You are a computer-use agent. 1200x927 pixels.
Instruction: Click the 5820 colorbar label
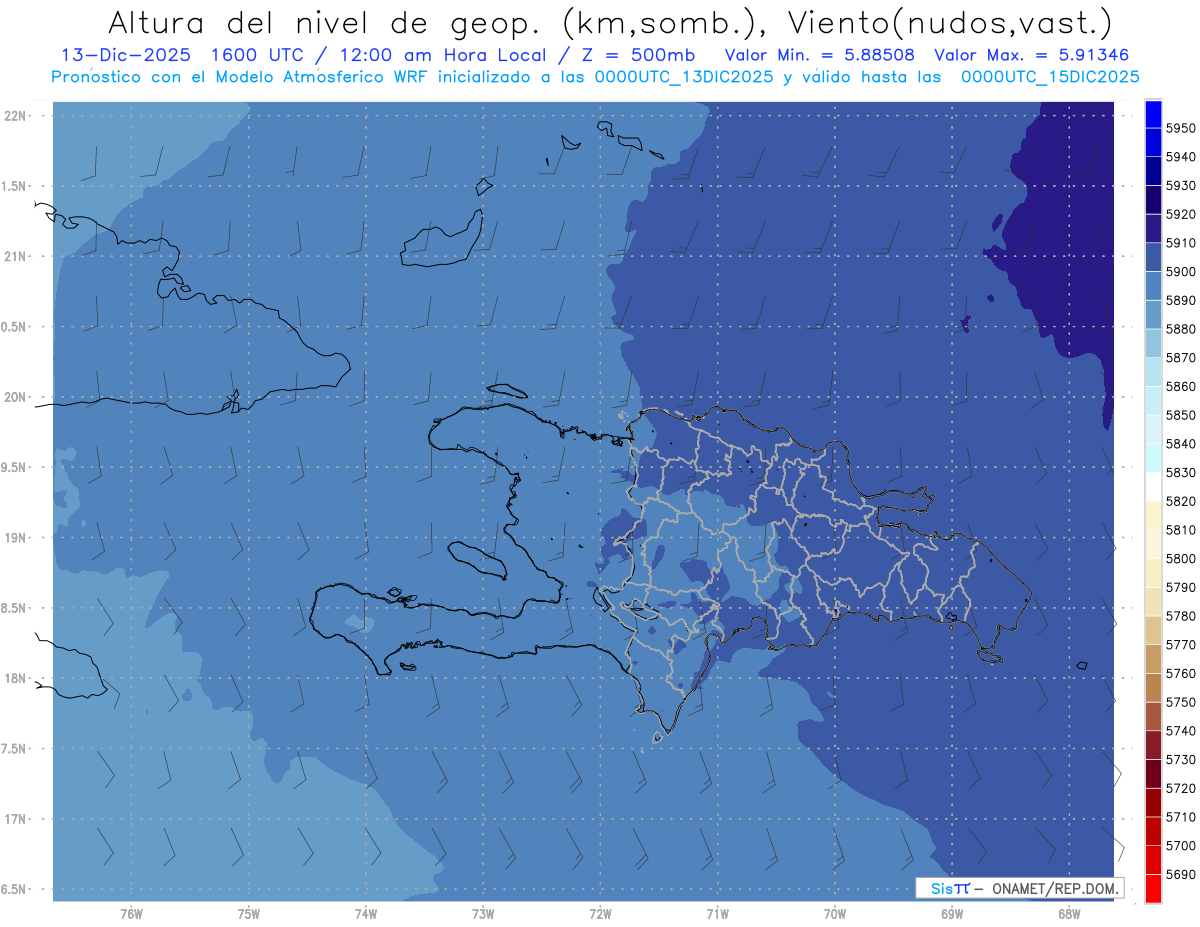pos(1180,501)
